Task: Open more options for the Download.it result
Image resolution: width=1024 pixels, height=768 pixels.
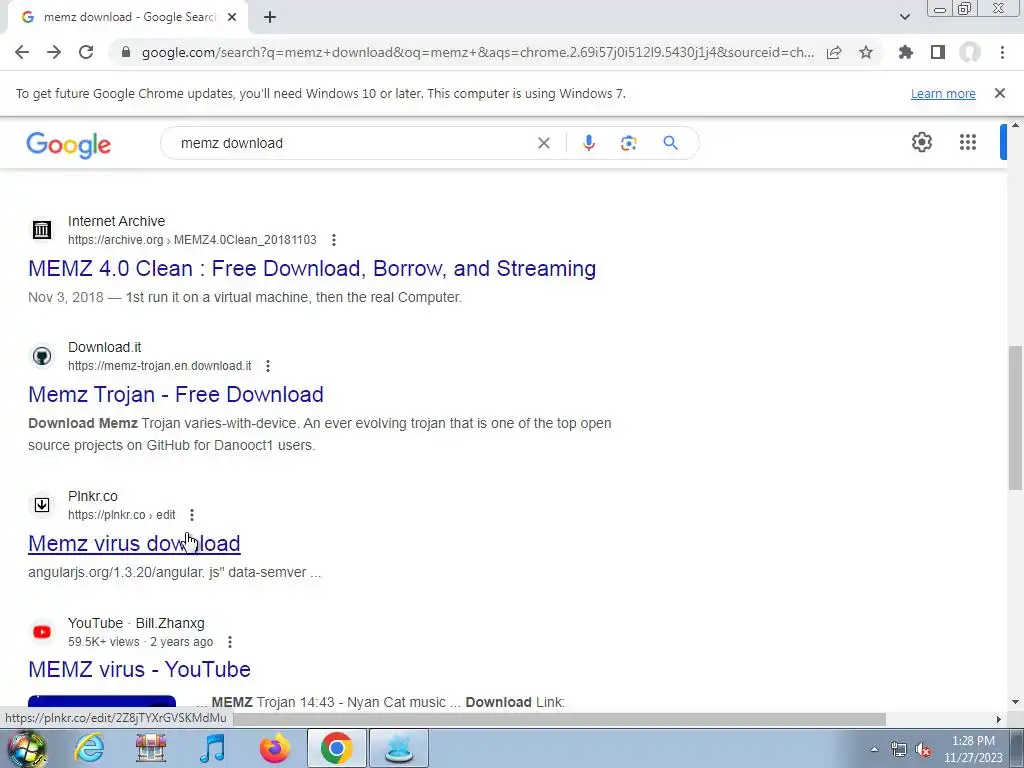Action: pyautogui.click(x=268, y=366)
